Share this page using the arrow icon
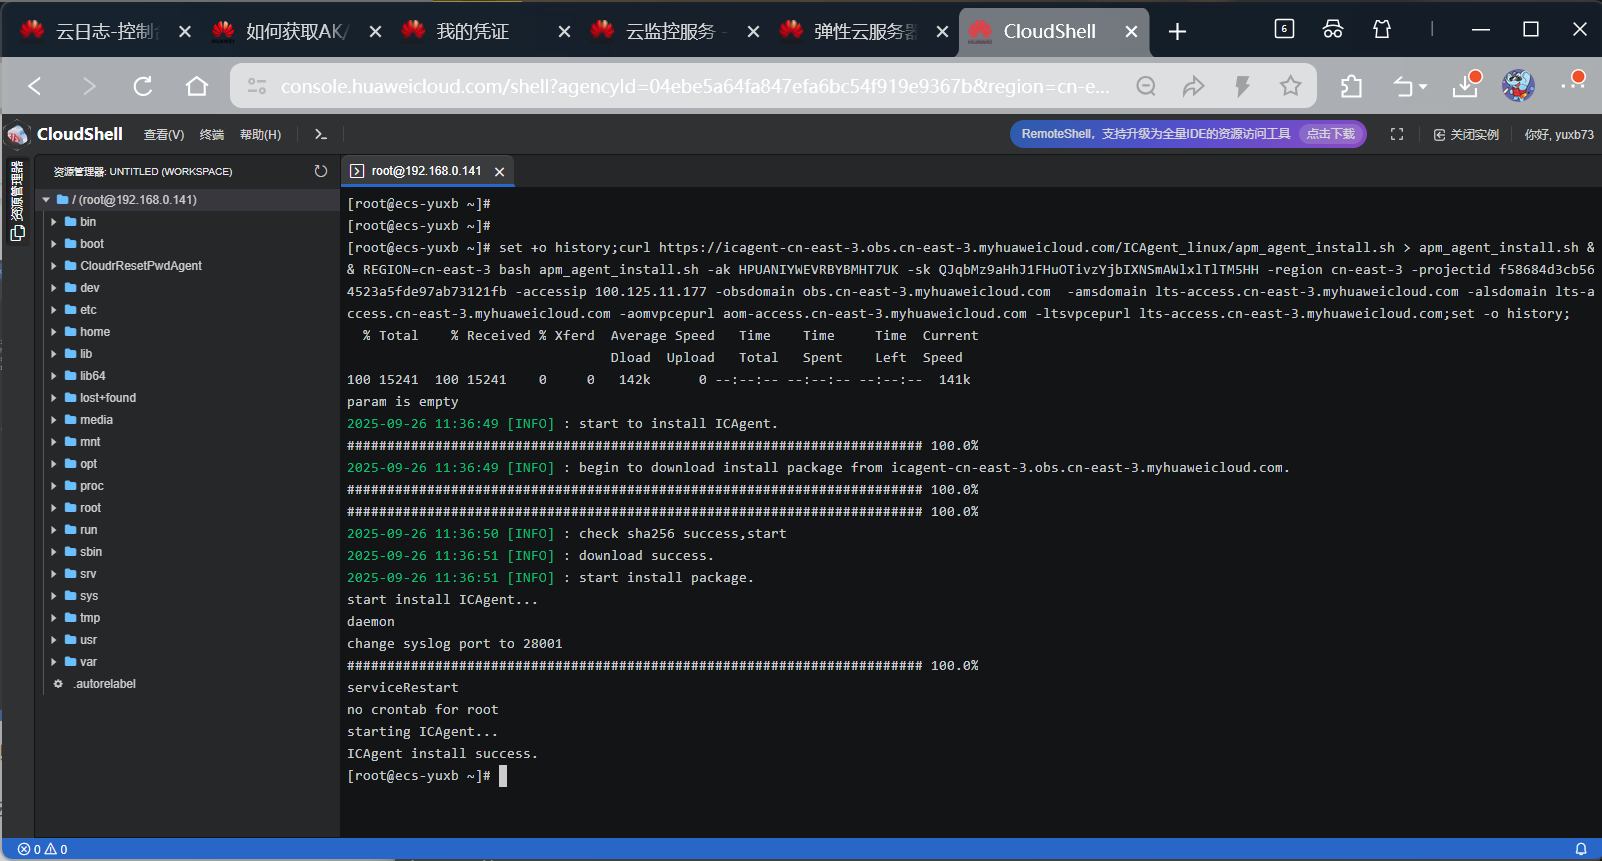Viewport: 1602px width, 861px height. pyautogui.click(x=1194, y=86)
